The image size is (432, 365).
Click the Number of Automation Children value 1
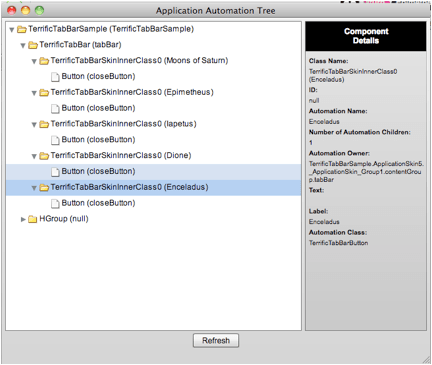click(311, 143)
